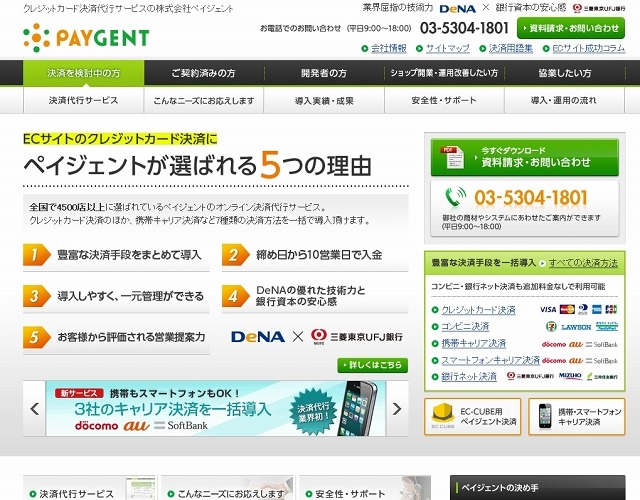Click the au logo on banner
Viewport: 640px width, 500px height.
(136, 426)
